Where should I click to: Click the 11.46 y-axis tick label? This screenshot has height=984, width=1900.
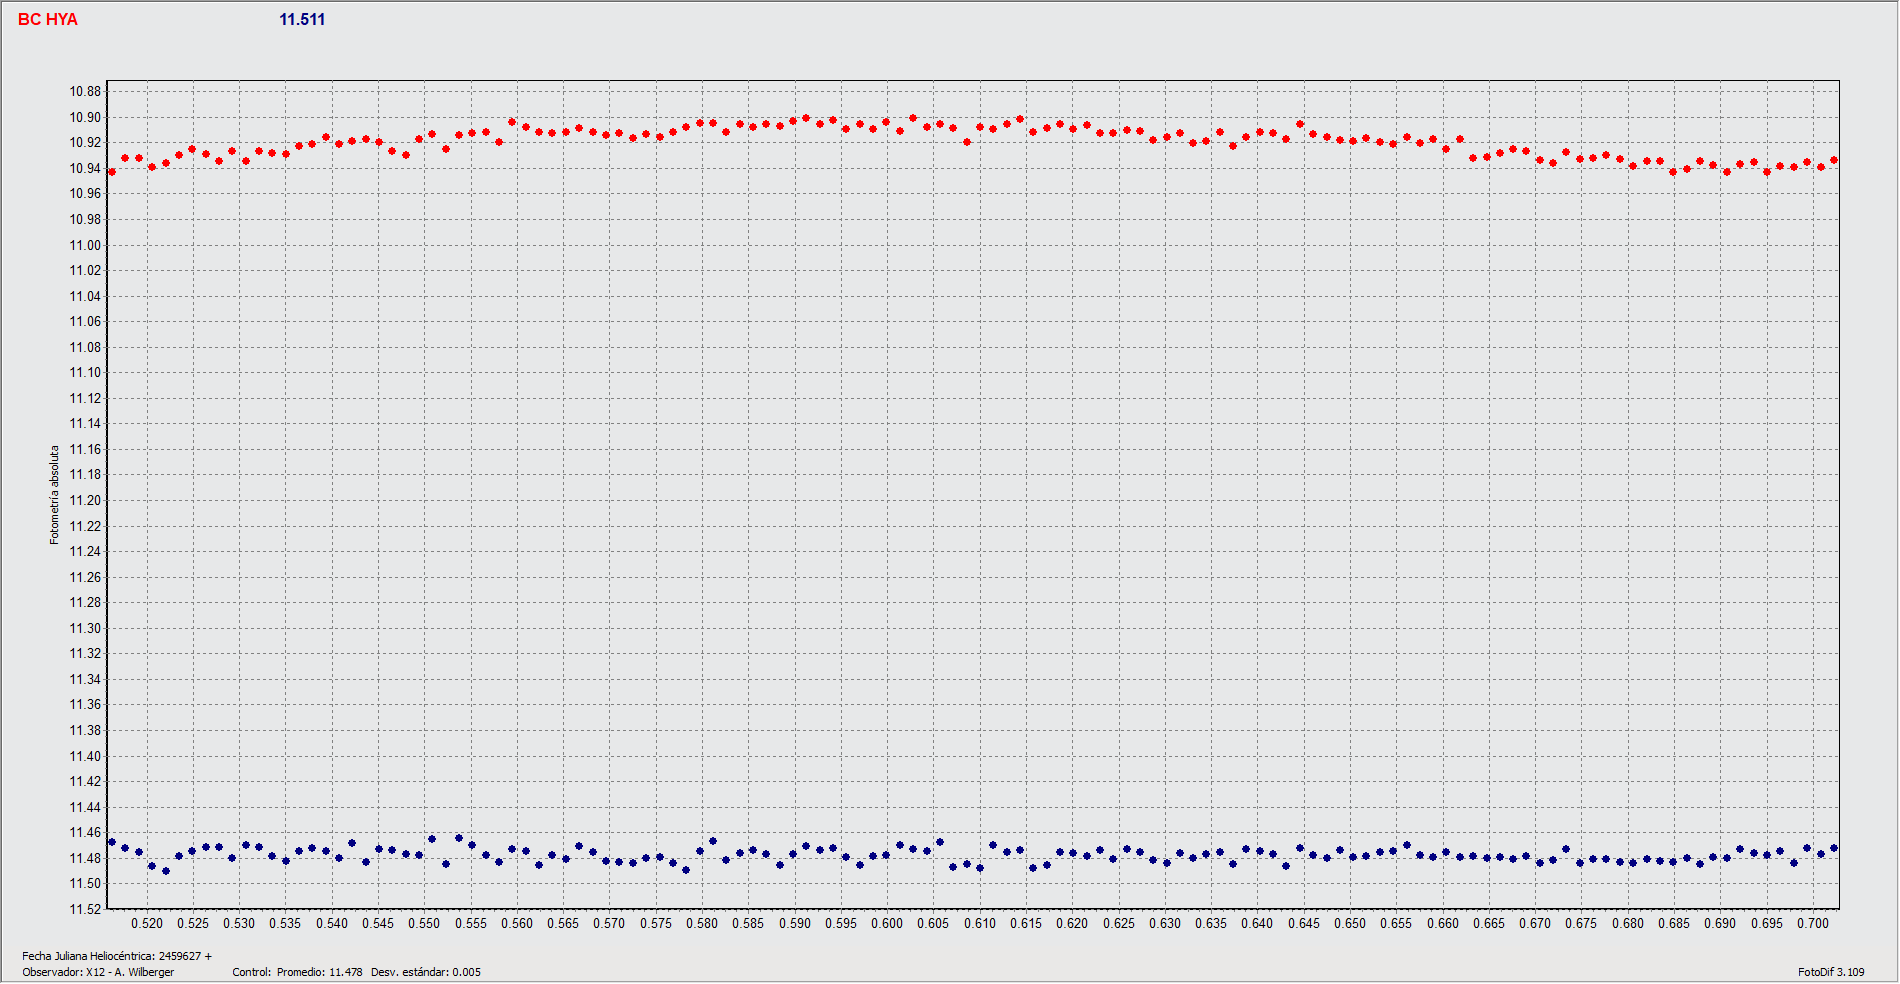(x=85, y=833)
